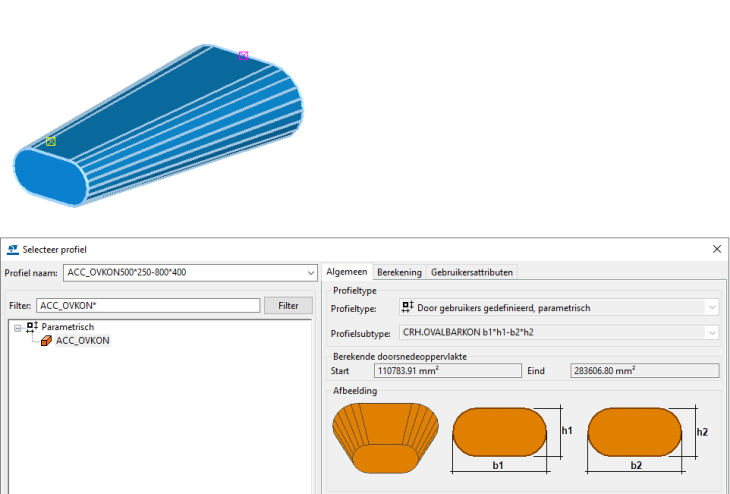Select ACC_OVKON in the profile tree
The height and width of the screenshot is (494, 730).
(82, 341)
